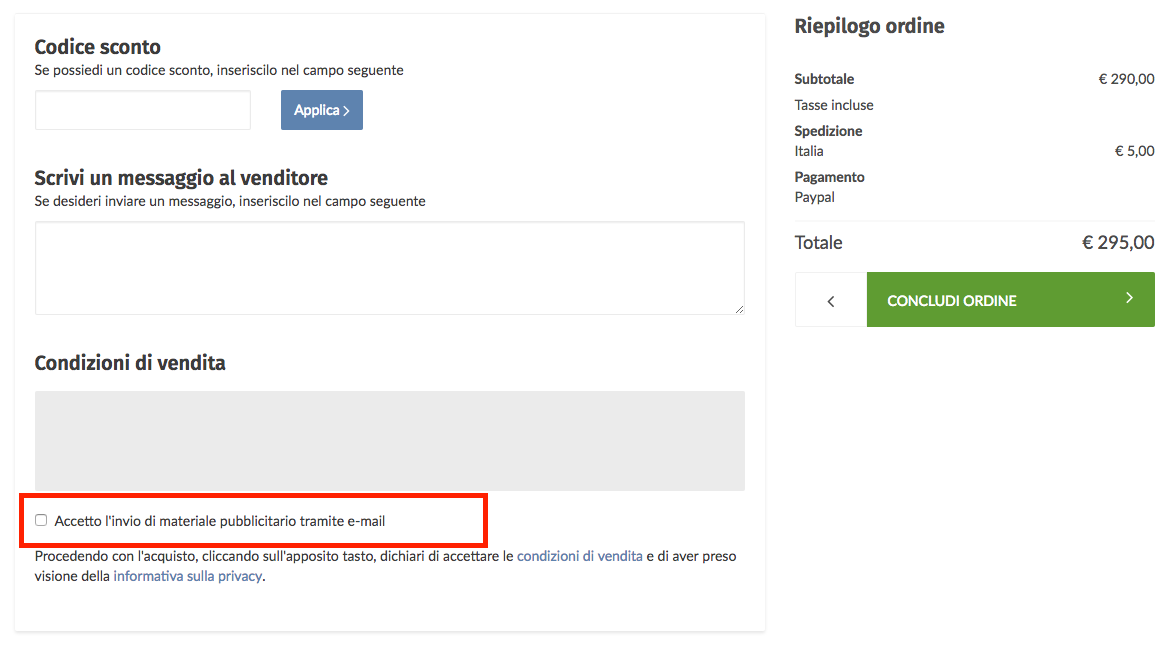
Task: Click the subtotal amount € 290,00
Action: (1125, 79)
